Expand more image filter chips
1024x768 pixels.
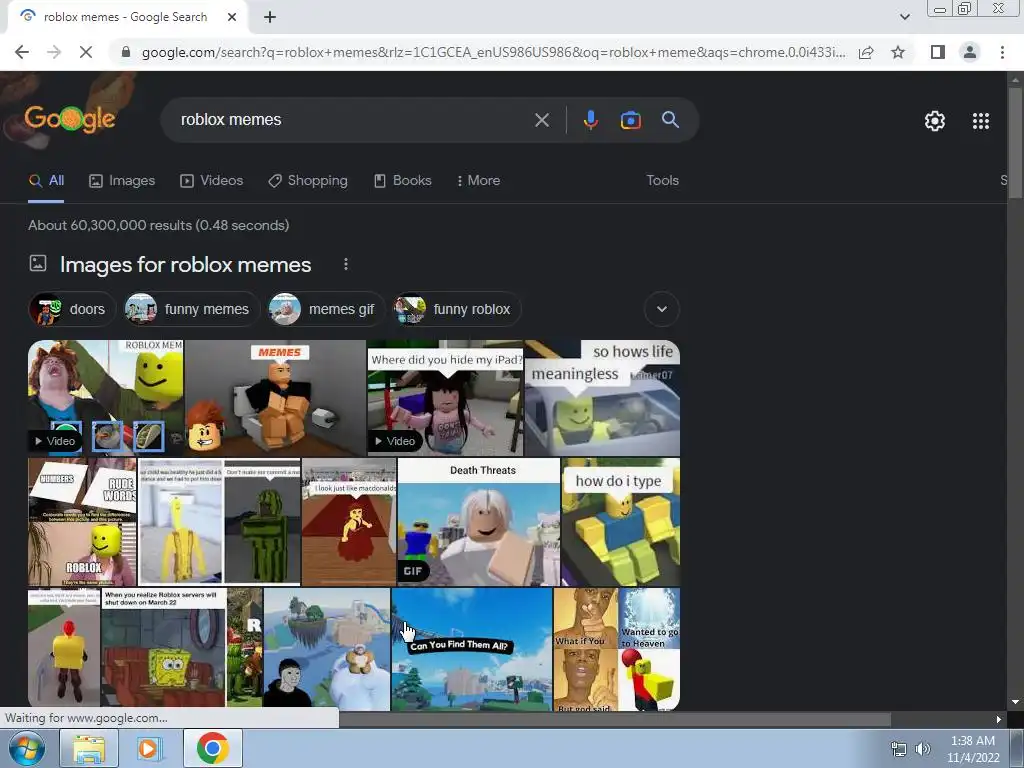[x=662, y=310]
